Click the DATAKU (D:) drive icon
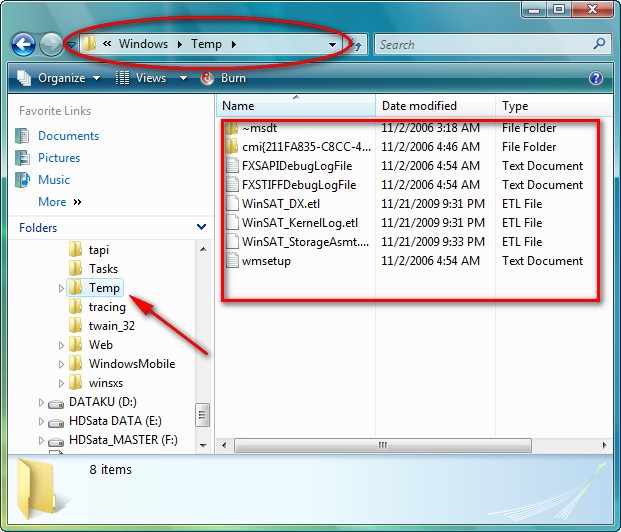This screenshot has height=532, width=621. click(56, 404)
